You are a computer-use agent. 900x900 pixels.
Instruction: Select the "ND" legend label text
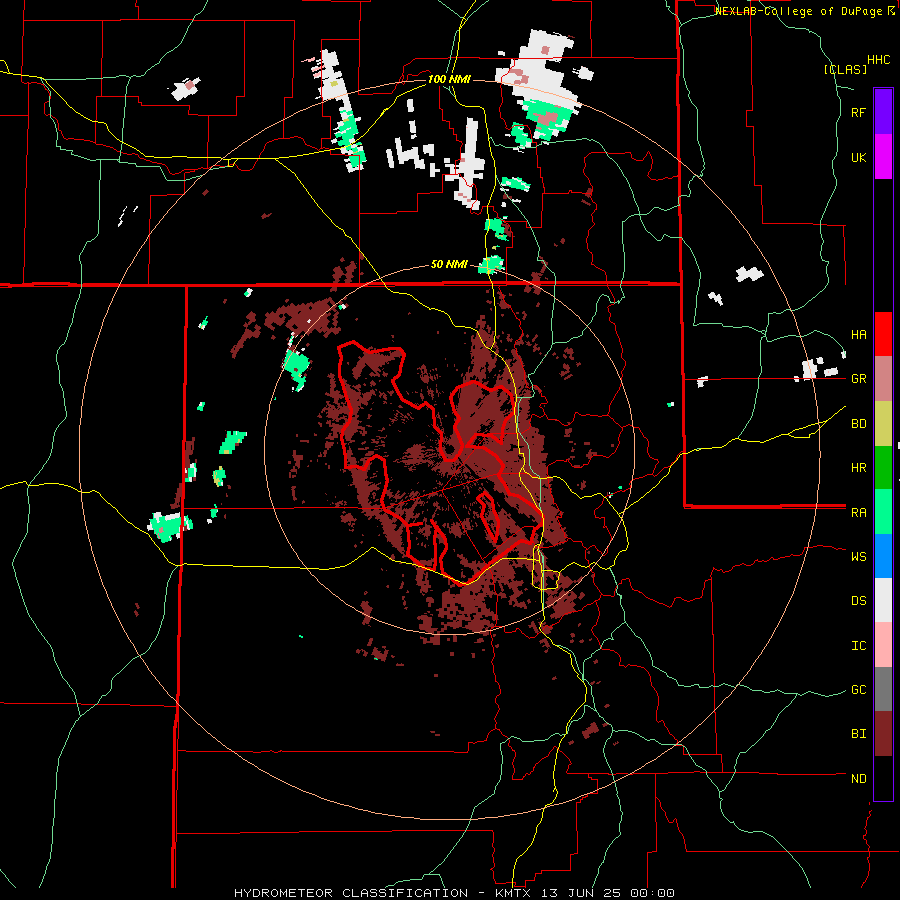[x=858, y=779]
